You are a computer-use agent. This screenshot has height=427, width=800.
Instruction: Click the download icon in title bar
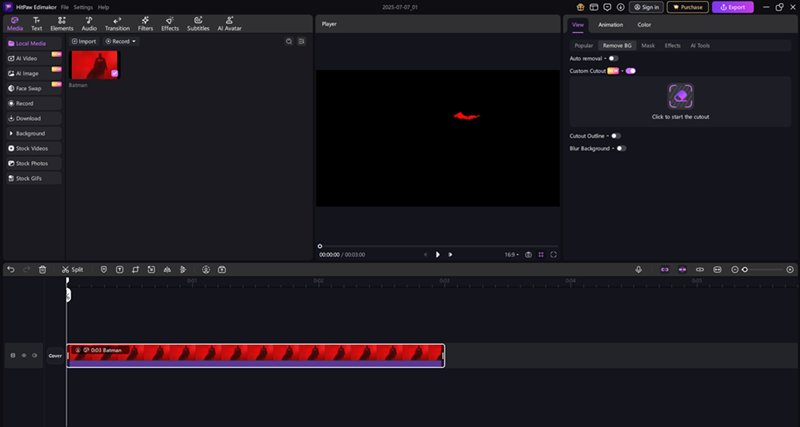pos(620,7)
